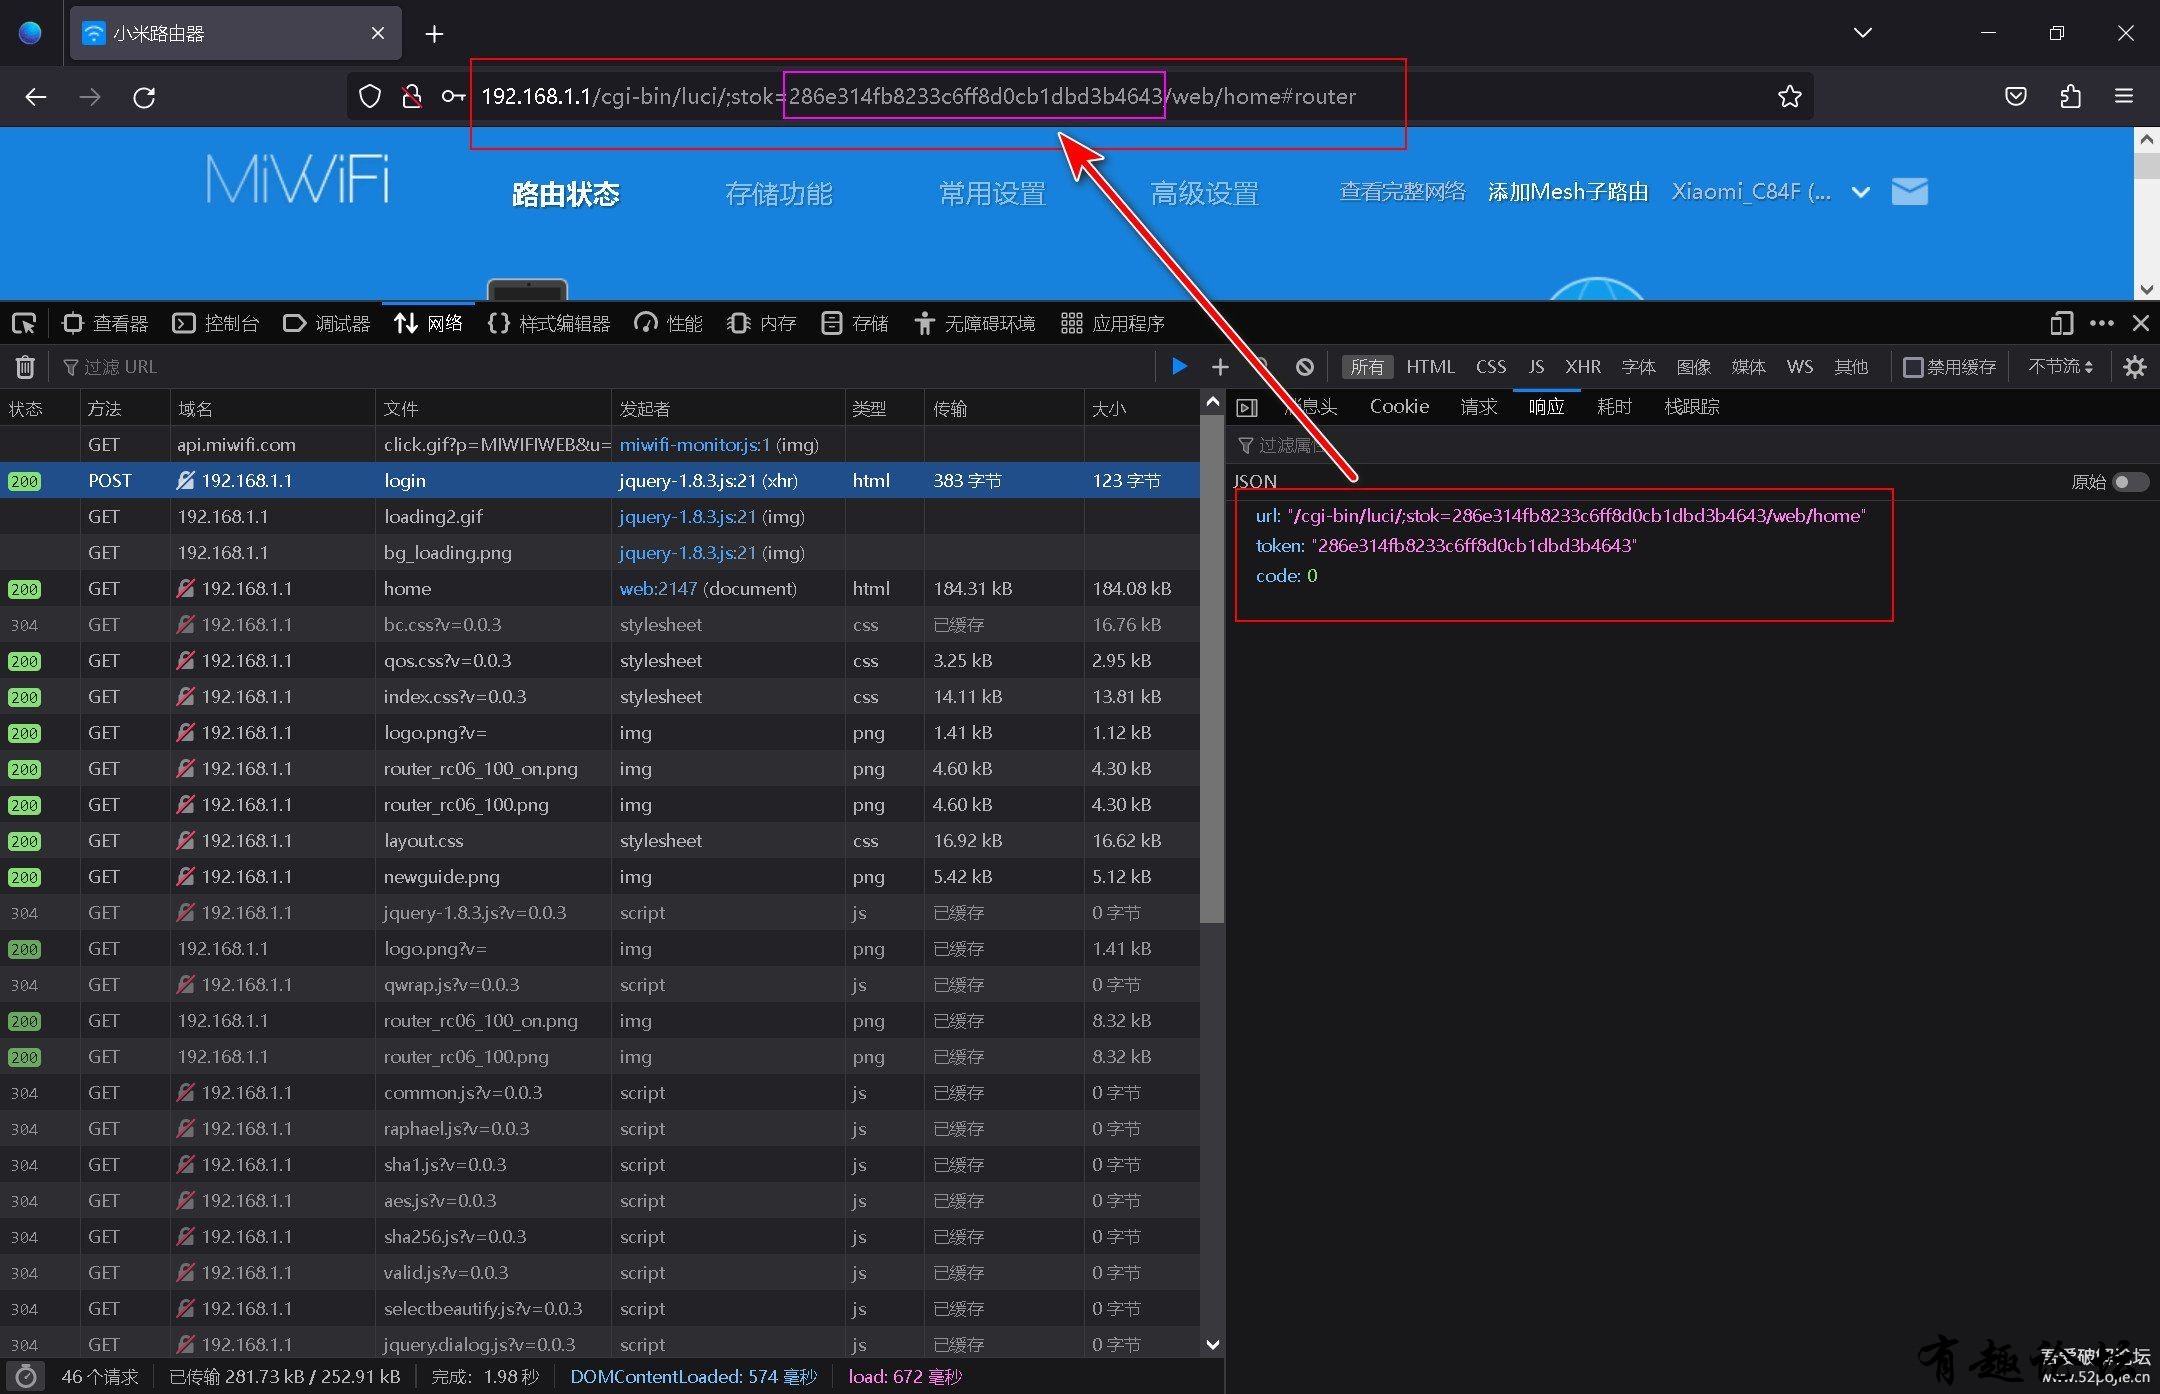Open the 无障碍环境 accessibility tab
This screenshot has height=1394, width=2160.
pyautogui.click(x=974, y=324)
